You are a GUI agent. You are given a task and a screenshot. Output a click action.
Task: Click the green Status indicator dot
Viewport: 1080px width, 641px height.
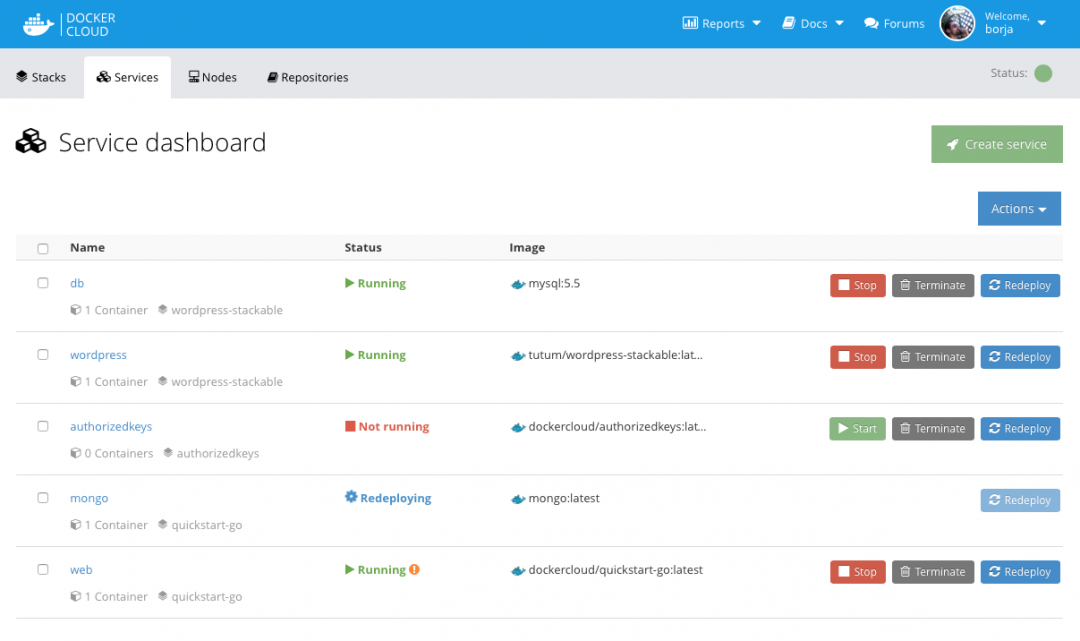(1043, 73)
